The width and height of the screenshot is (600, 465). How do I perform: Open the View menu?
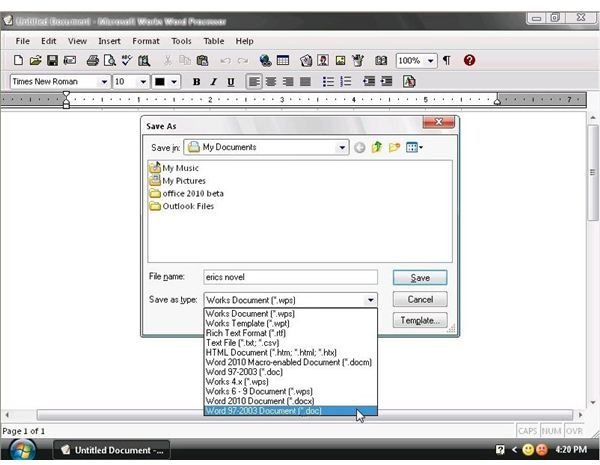(x=77, y=41)
